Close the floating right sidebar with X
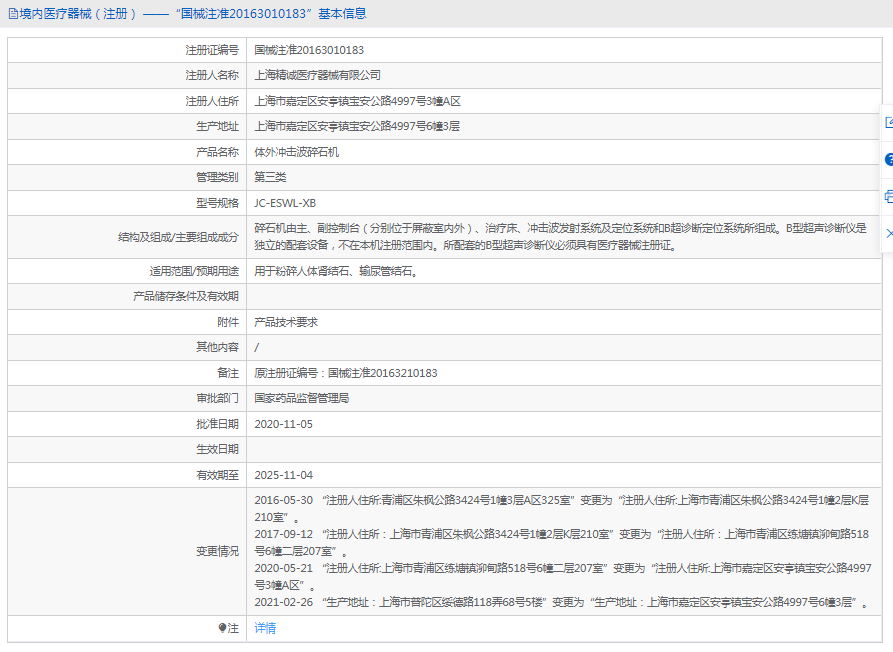The height and width of the screenshot is (652, 893). click(x=888, y=232)
